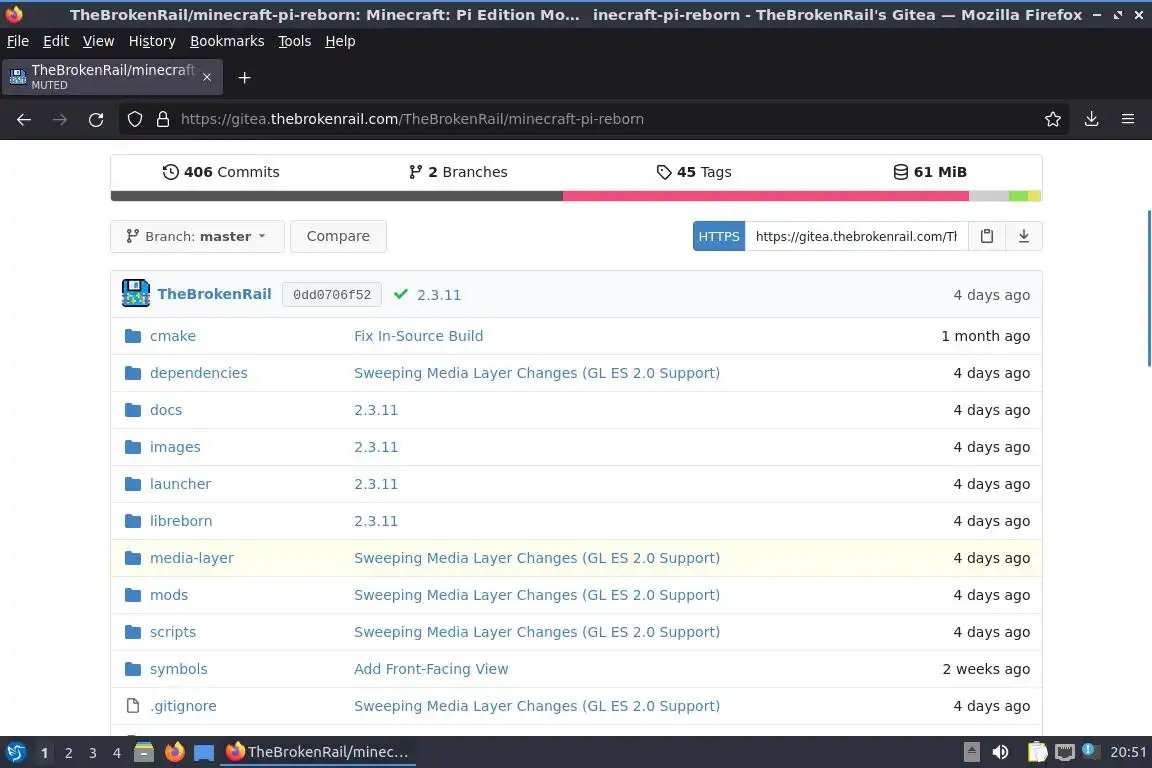Click the .gitignore file icon
Viewport: 1152px width, 768px height.
click(133, 706)
